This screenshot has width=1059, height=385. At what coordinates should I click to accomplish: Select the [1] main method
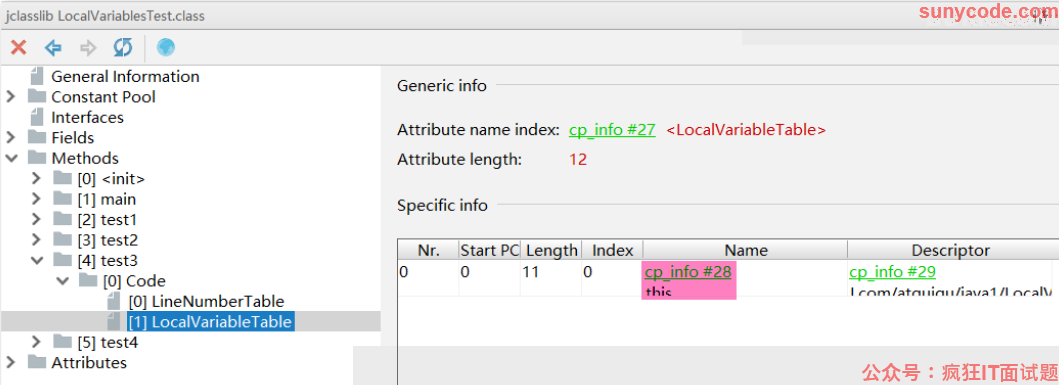pyautogui.click(x=107, y=199)
